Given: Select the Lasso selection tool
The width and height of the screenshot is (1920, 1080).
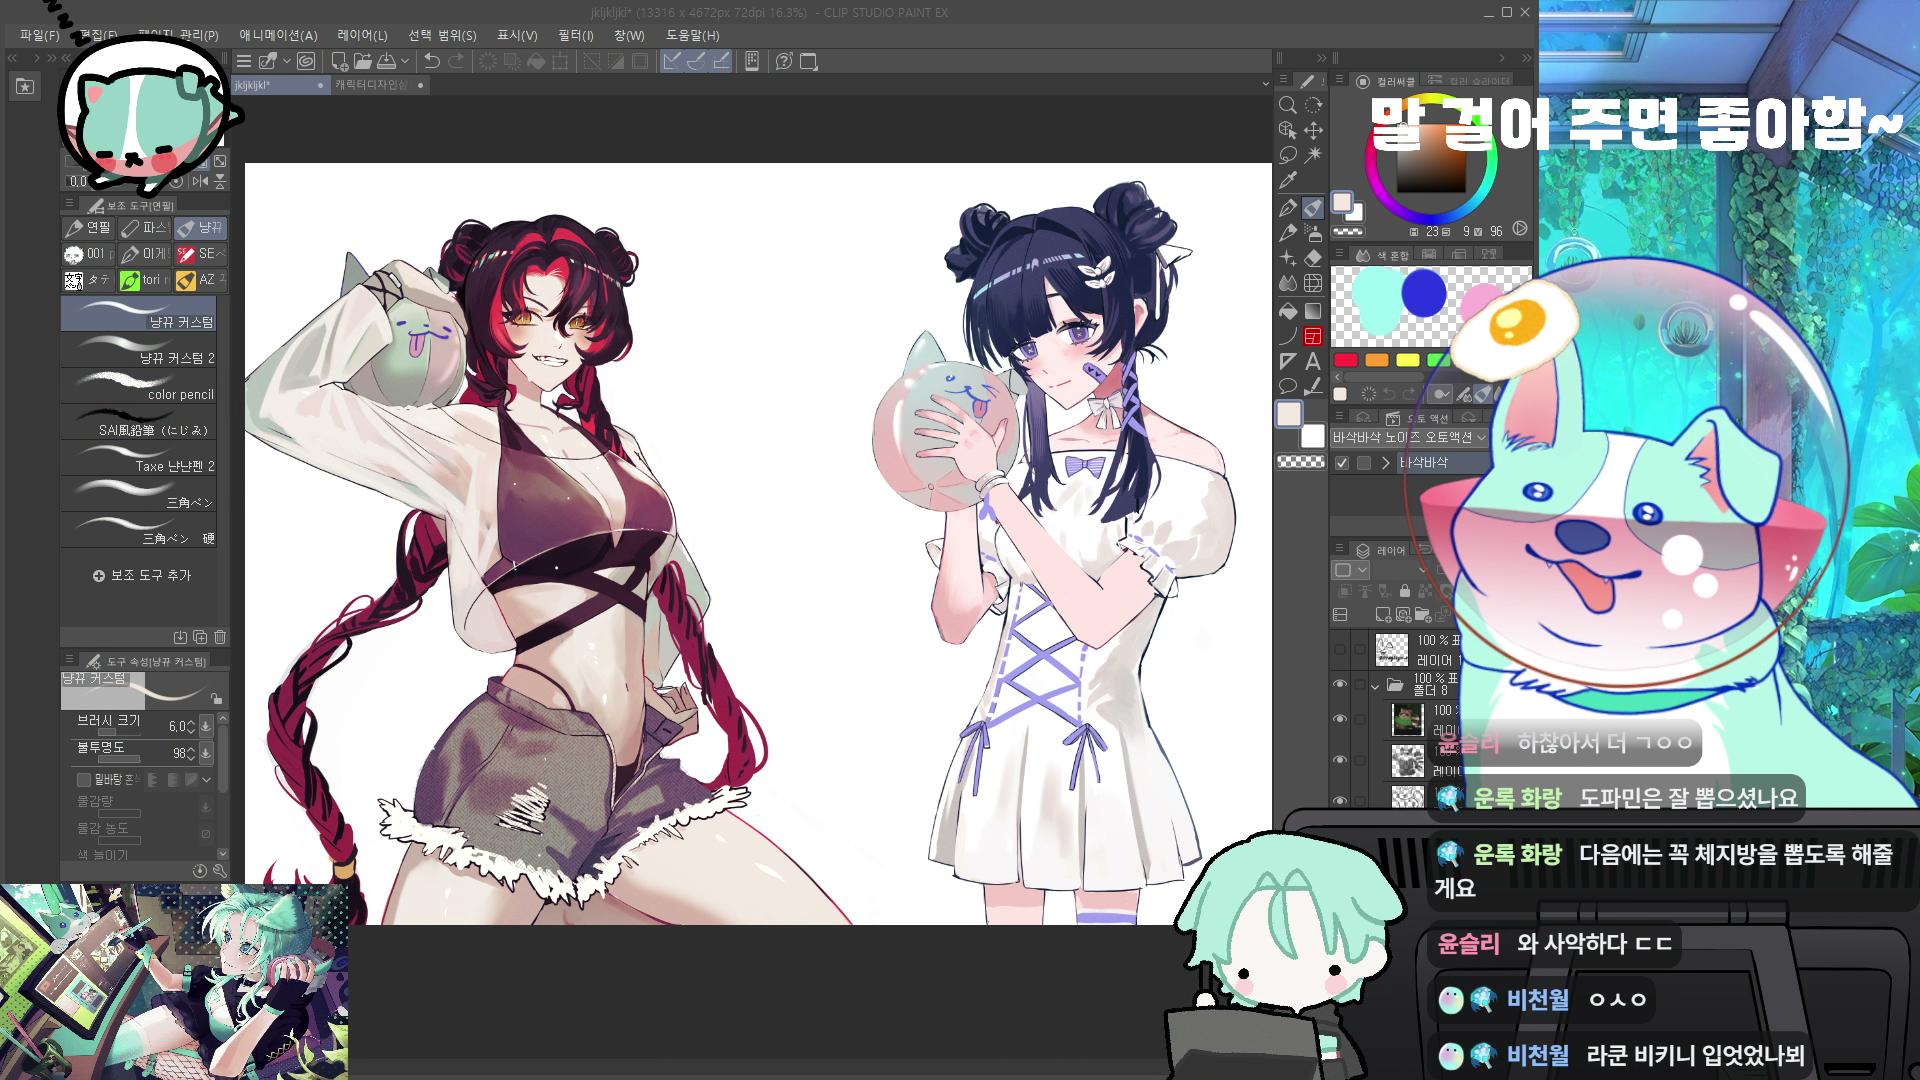Looking at the screenshot, I should coord(1288,155).
